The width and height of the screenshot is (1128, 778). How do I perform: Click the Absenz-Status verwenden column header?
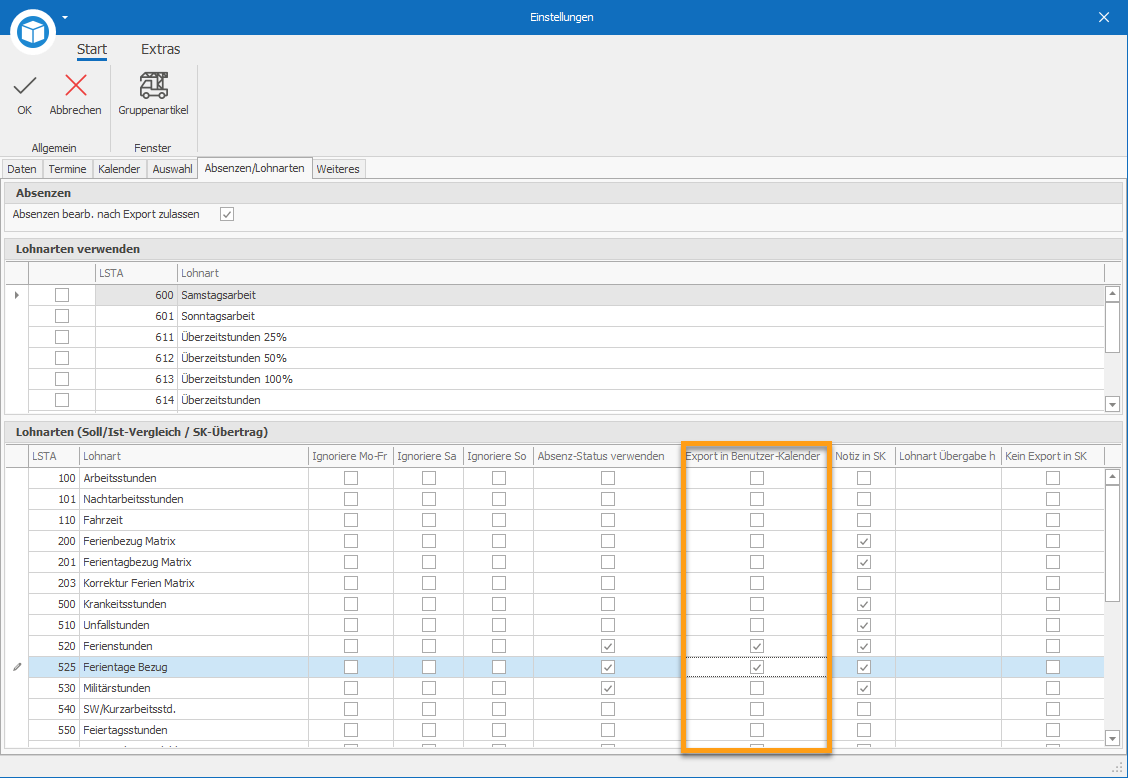[x=601, y=456]
